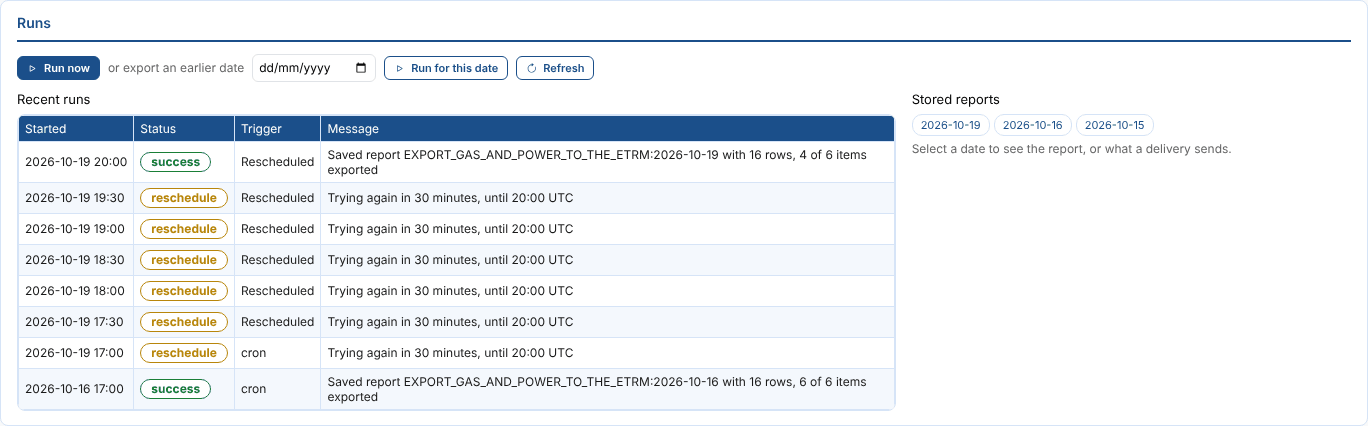The height and width of the screenshot is (426, 1368).
Task: Click the circular refresh icon
Action: coord(532,68)
